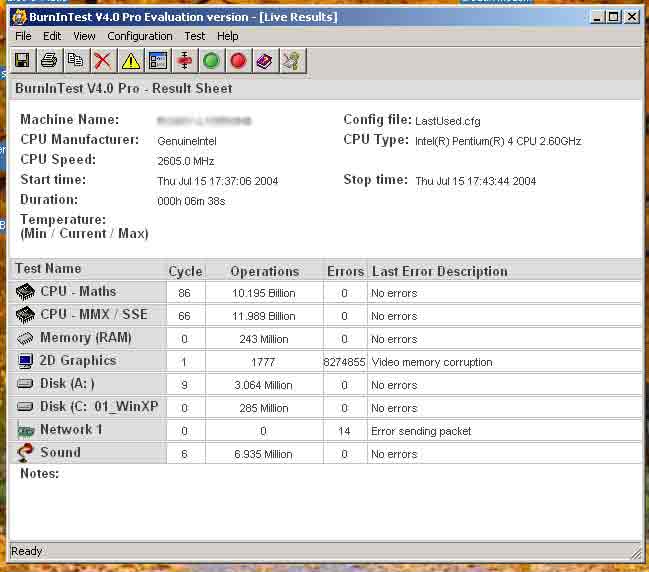The width and height of the screenshot is (649, 572).
Task: Click the Cycle column header
Action: pos(185,271)
